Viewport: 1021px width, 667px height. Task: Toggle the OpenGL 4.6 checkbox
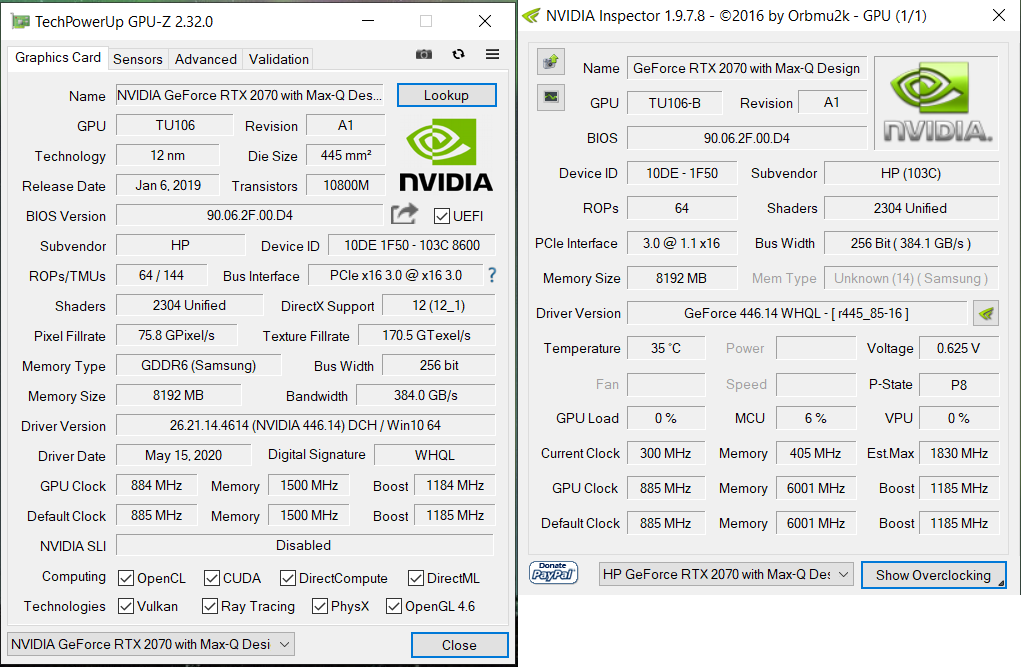click(394, 606)
